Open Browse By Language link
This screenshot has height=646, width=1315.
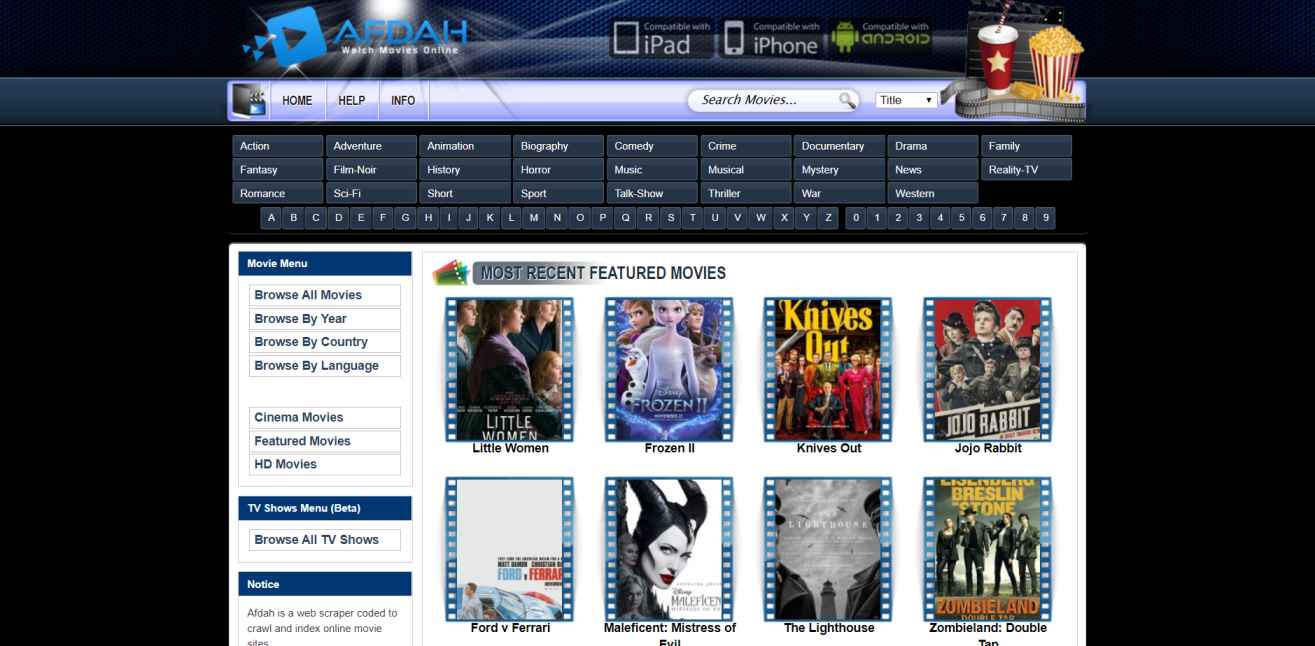(325, 366)
